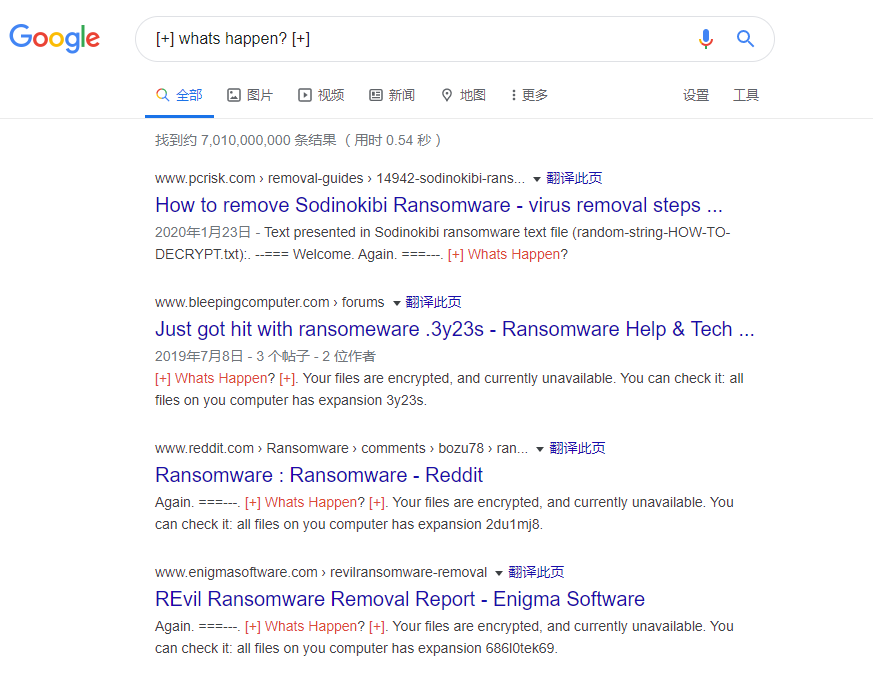
Task: Open Ransomware : Ransomware - Reddit result
Action: tap(319, 475)
